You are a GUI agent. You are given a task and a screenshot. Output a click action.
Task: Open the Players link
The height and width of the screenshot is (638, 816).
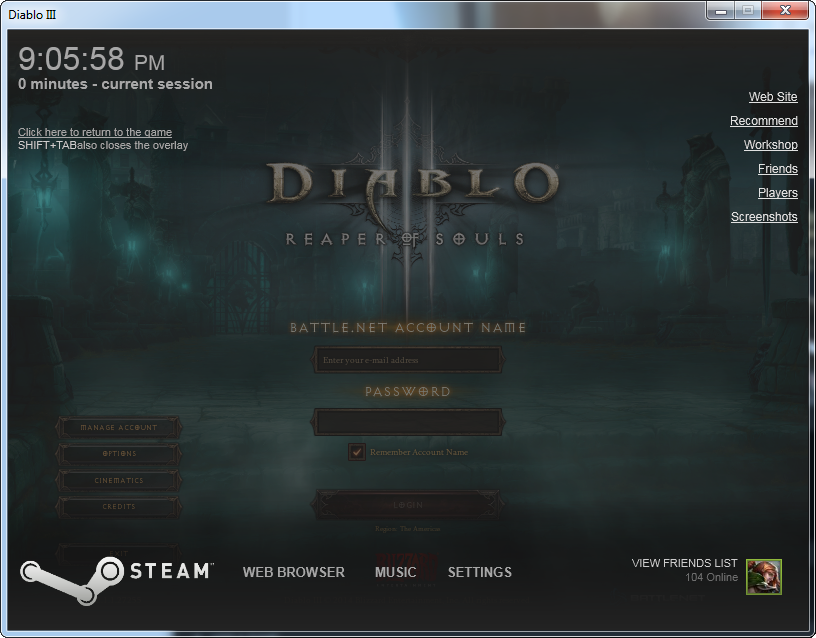[x=777, y=193]
